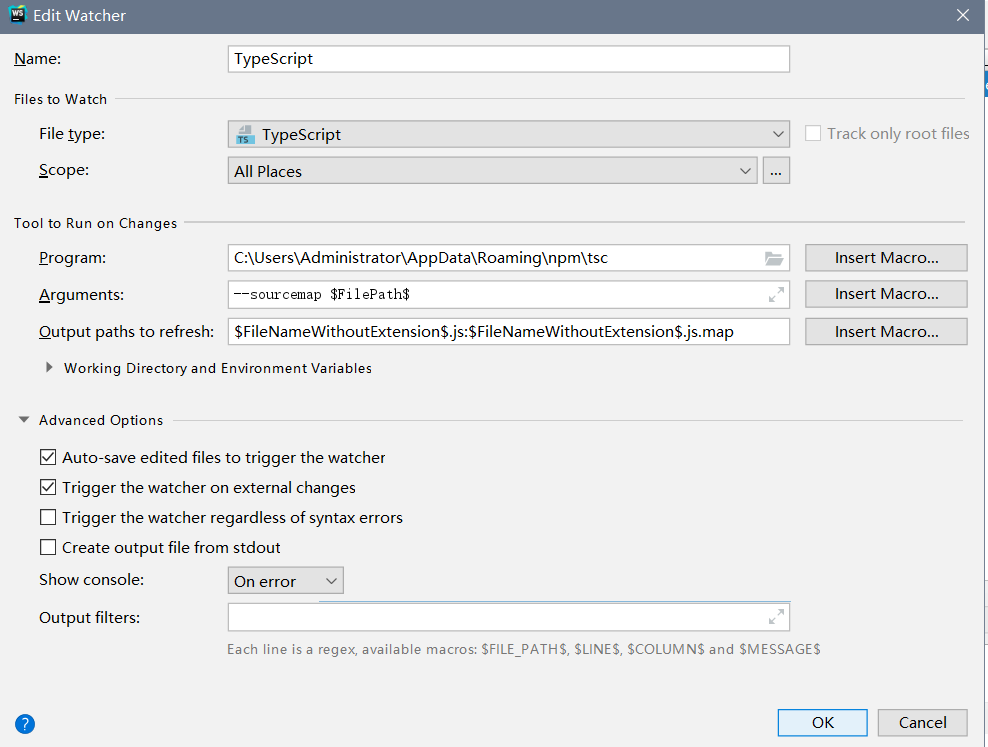Collapse the Advanced Options section
The image size is (988, 747).
click(24, 421)
